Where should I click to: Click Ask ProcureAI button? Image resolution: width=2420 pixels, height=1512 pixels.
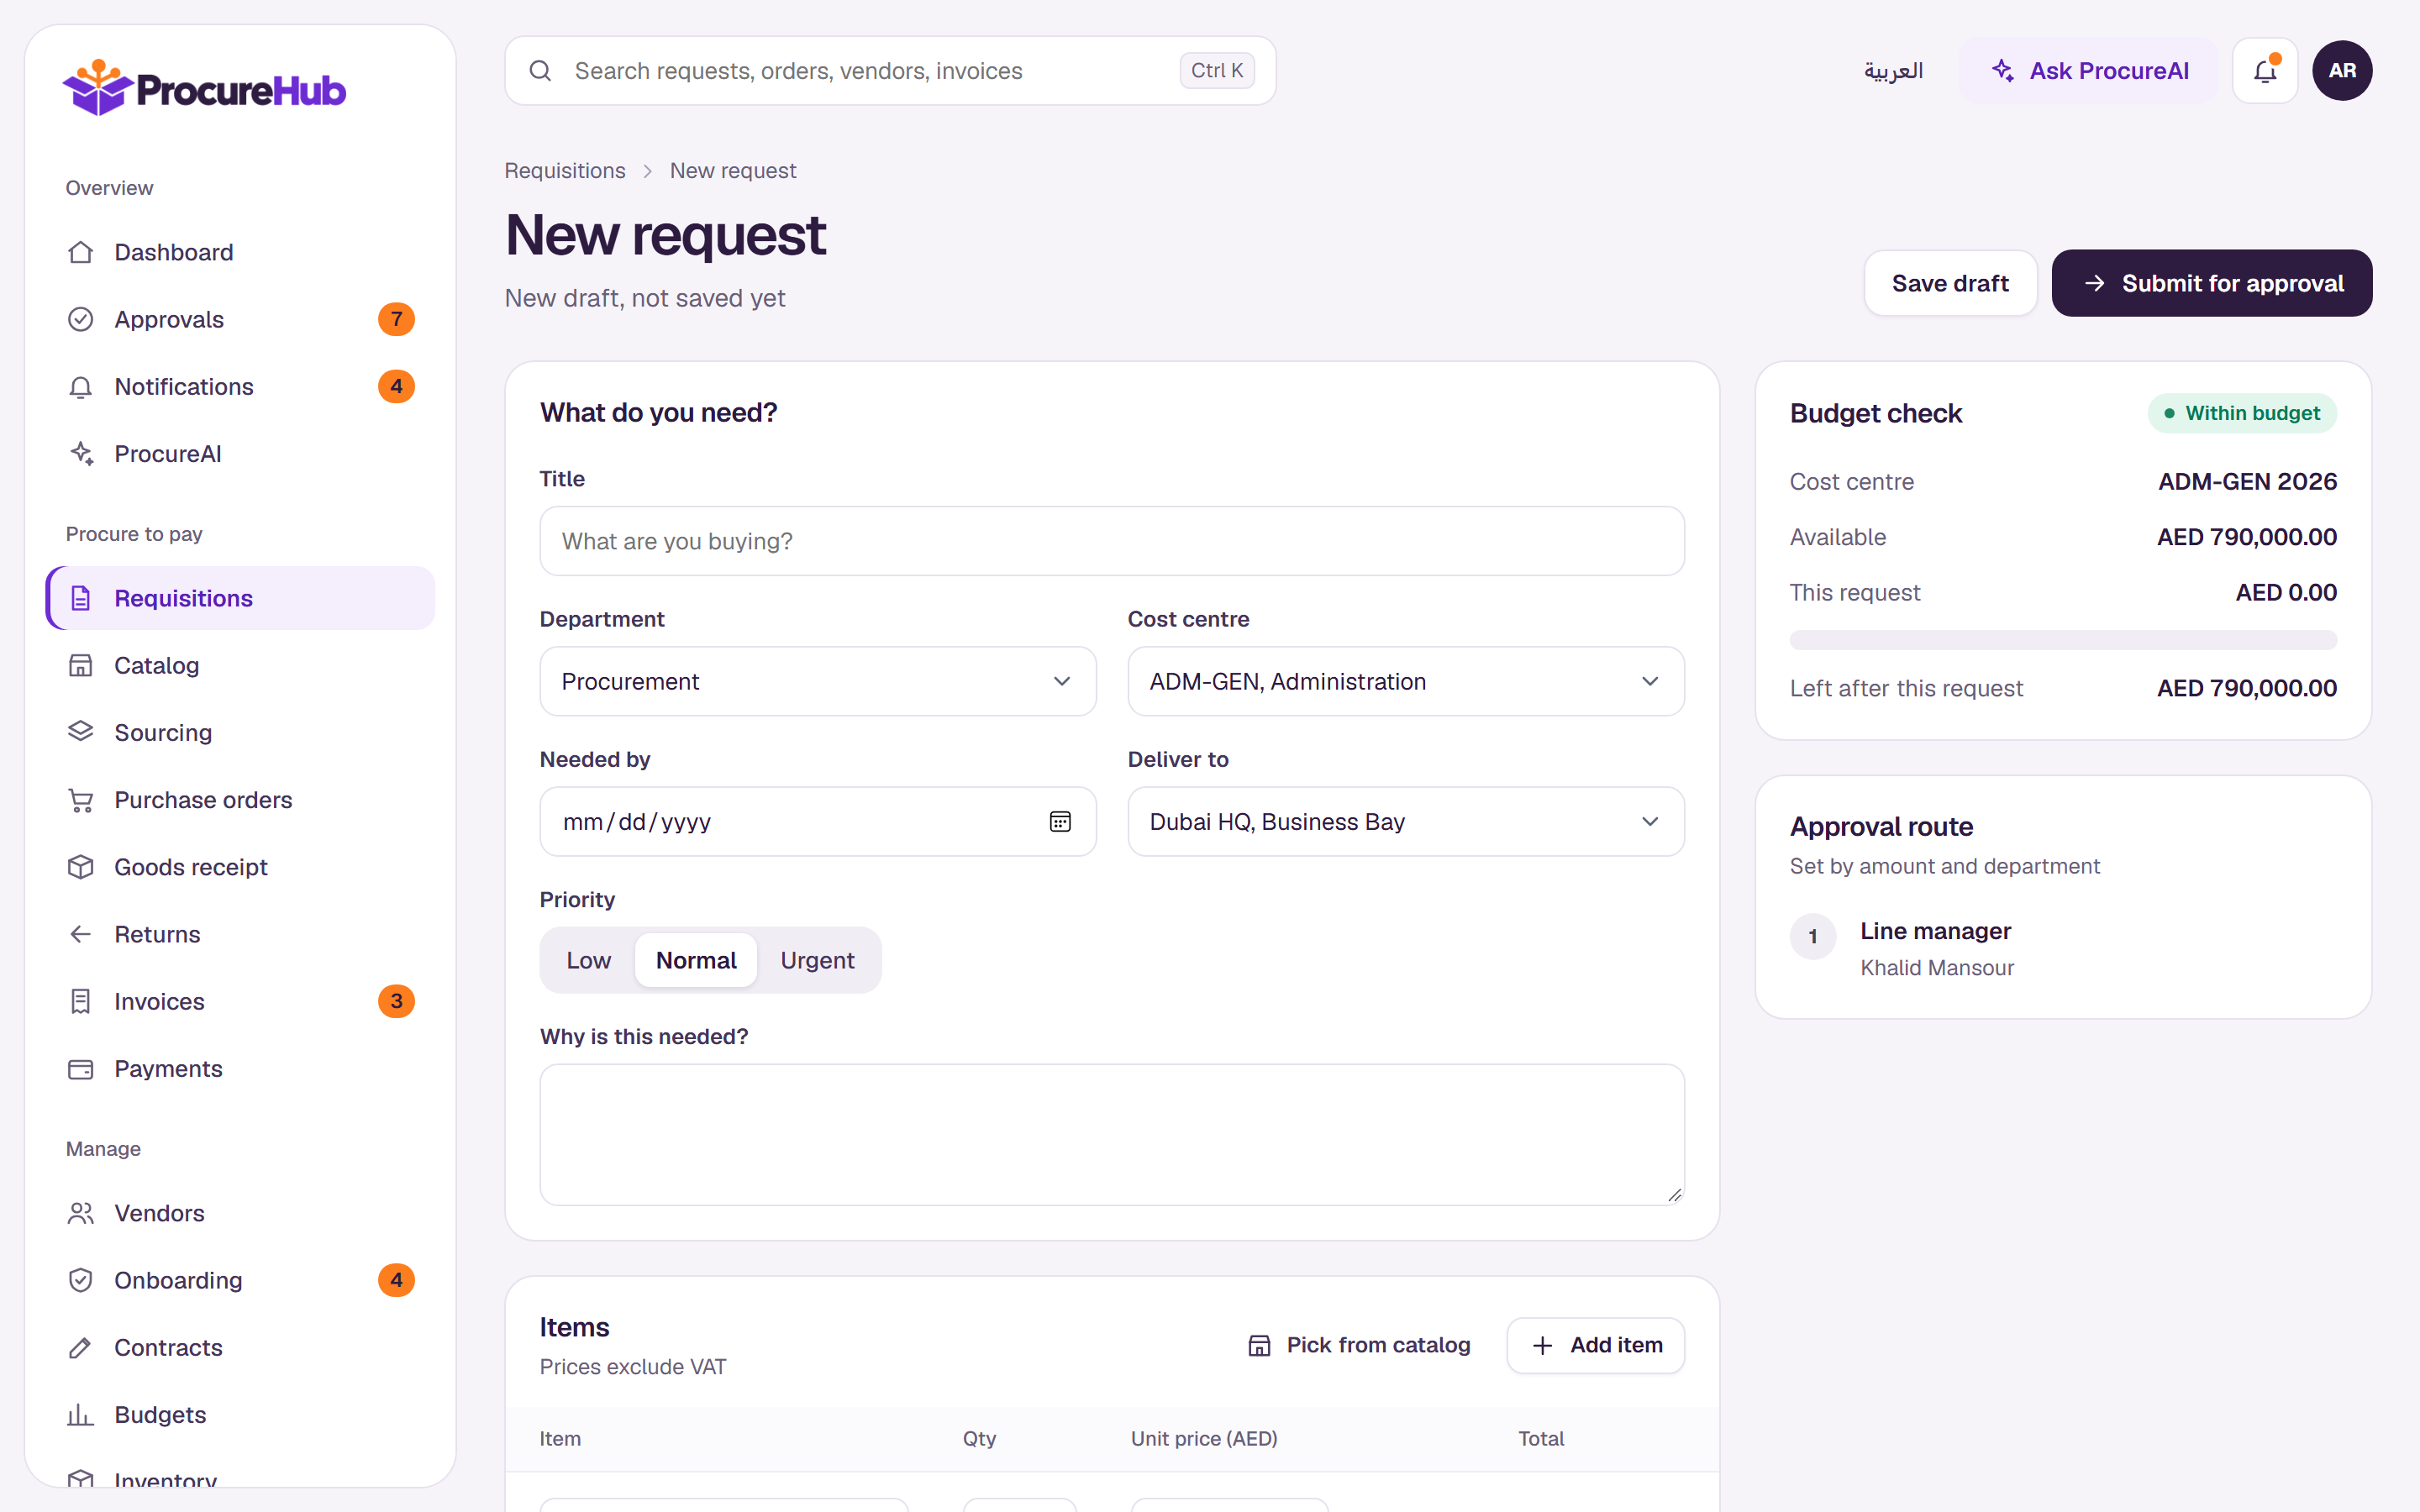point(2088,71)
